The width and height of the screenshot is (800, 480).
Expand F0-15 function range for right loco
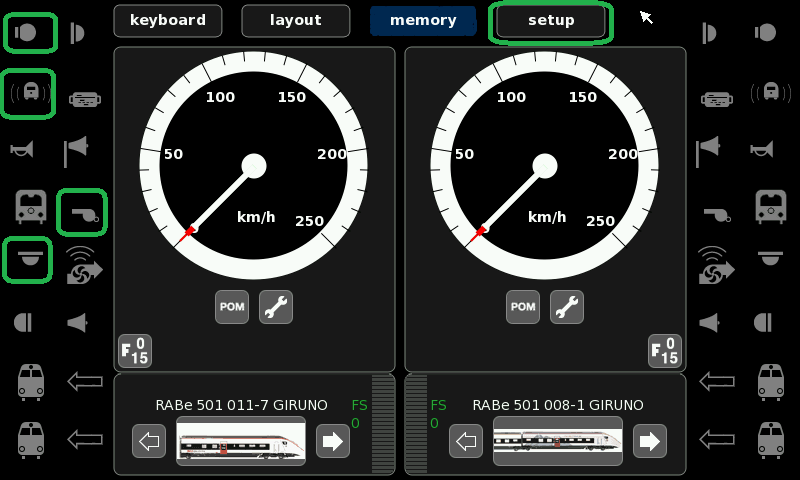pos(665,350)
